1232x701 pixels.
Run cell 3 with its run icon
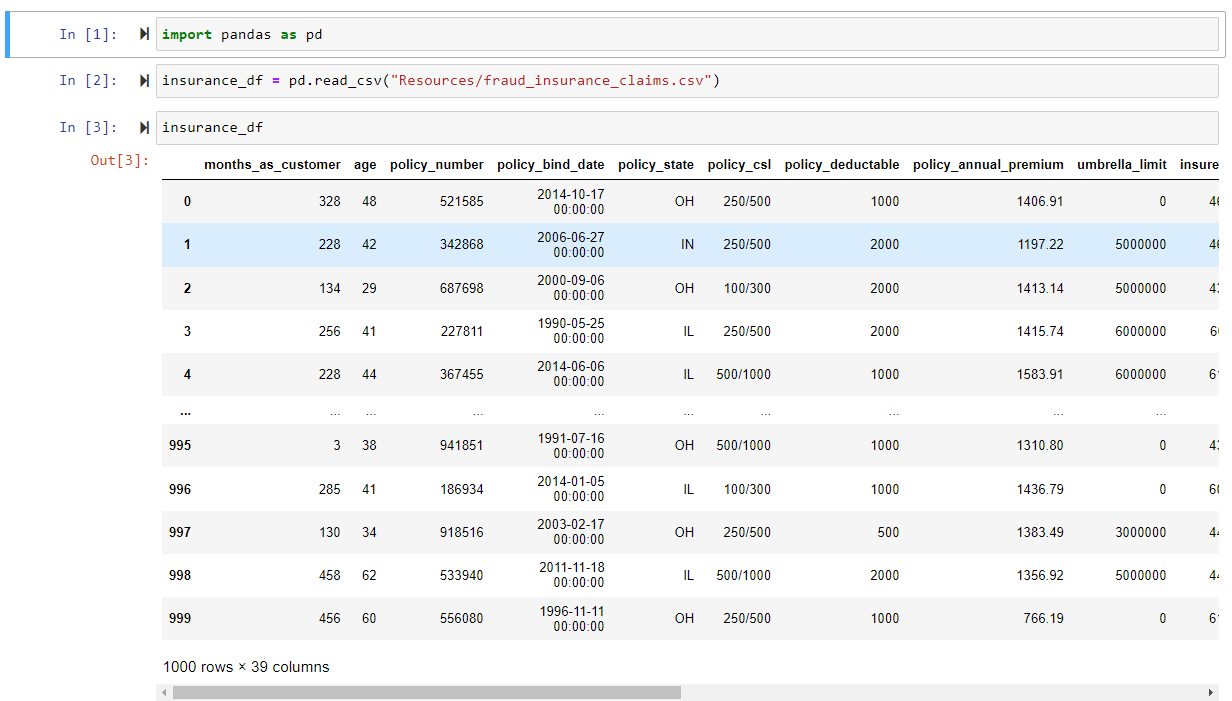click(145, 127)
